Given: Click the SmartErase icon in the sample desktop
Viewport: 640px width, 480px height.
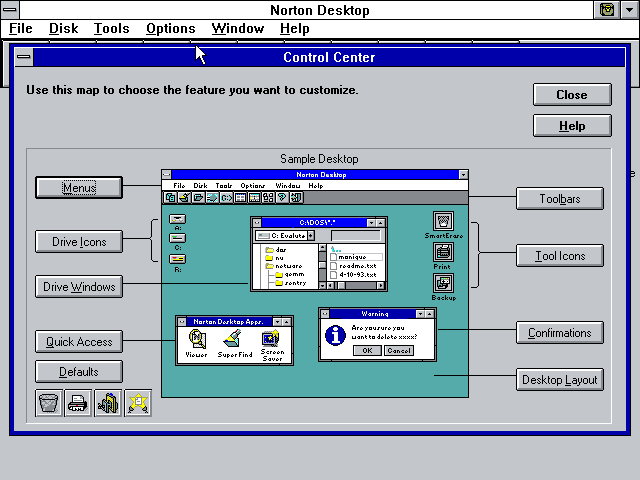Looking at the screenshot, I should [443, 222].
